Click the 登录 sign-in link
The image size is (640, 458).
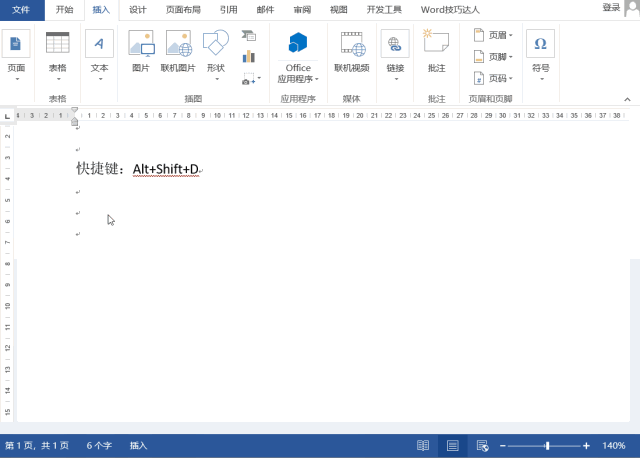tap(611, 8)
